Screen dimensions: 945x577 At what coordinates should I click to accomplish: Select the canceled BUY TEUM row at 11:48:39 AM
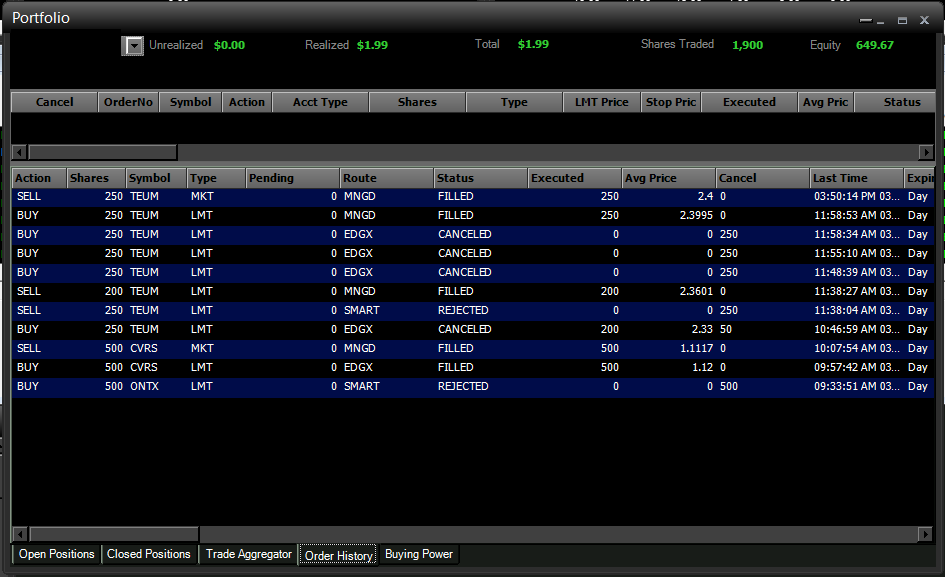pos(473,273)
